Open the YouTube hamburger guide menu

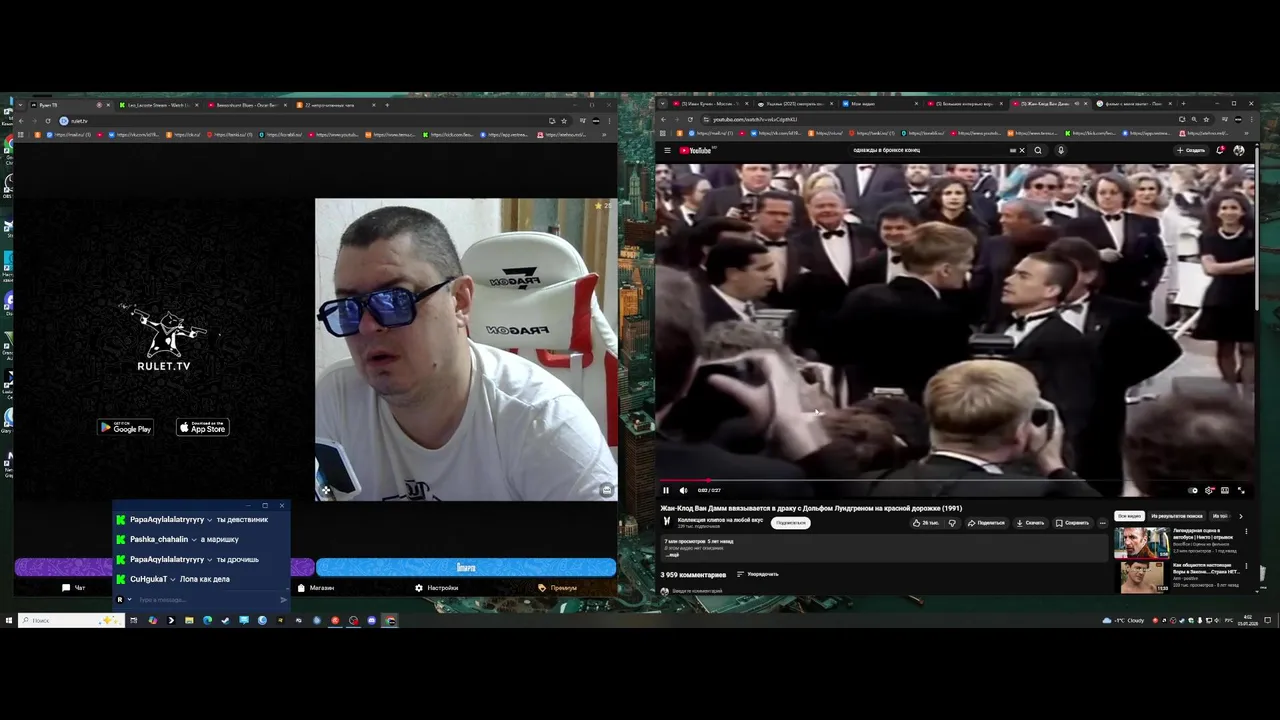pyautogui.click(x=667, y=150)
